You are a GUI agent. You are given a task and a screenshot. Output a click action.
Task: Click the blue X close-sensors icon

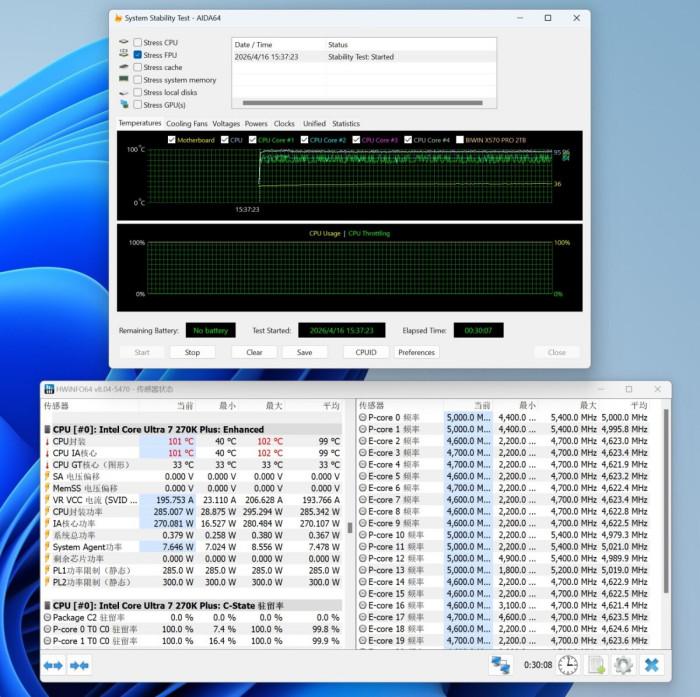click(x=652, y=665)
